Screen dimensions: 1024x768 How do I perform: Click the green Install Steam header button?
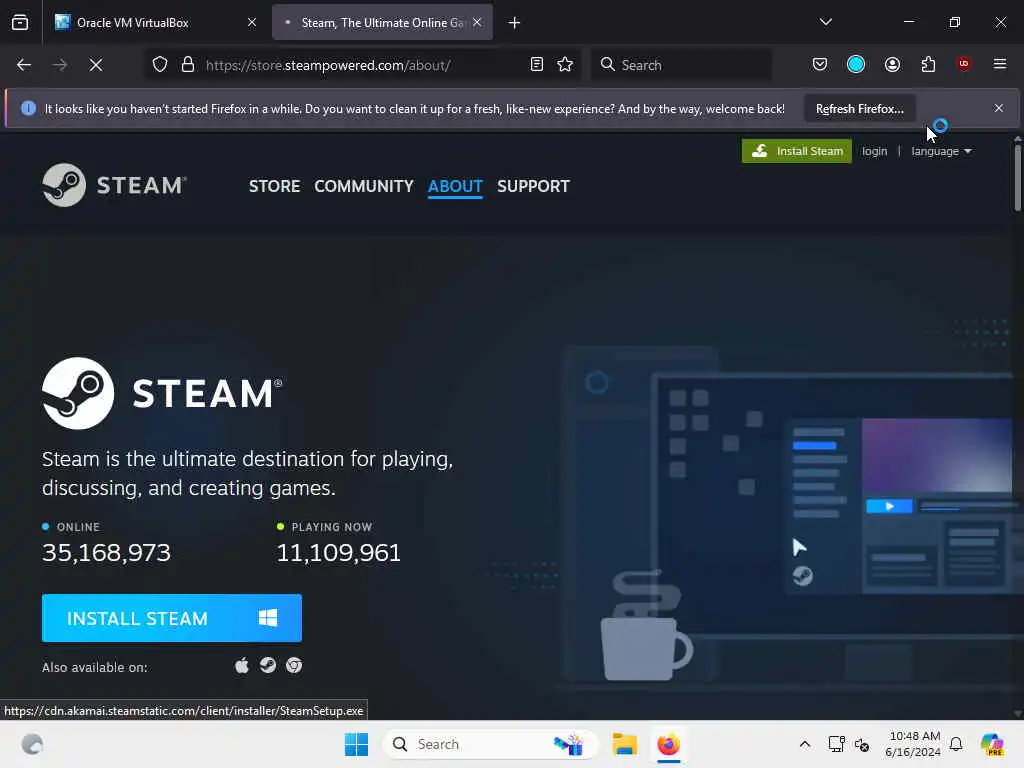click(797, 152)
